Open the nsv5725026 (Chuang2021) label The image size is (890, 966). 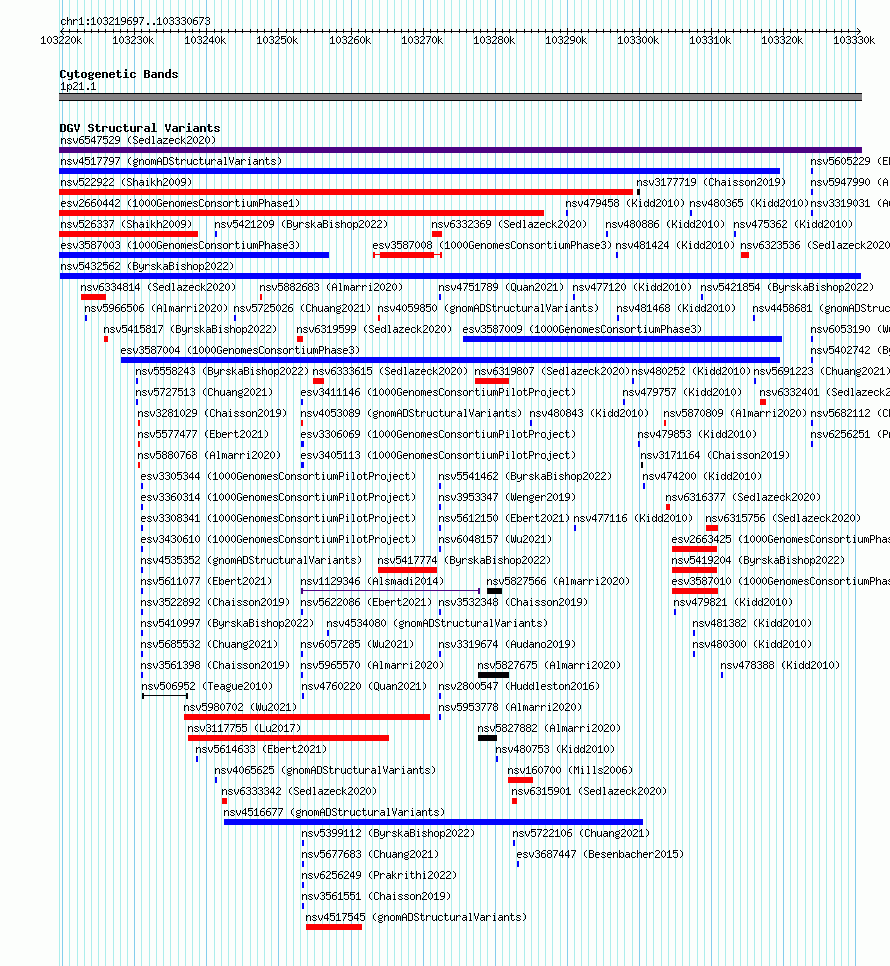302,307
